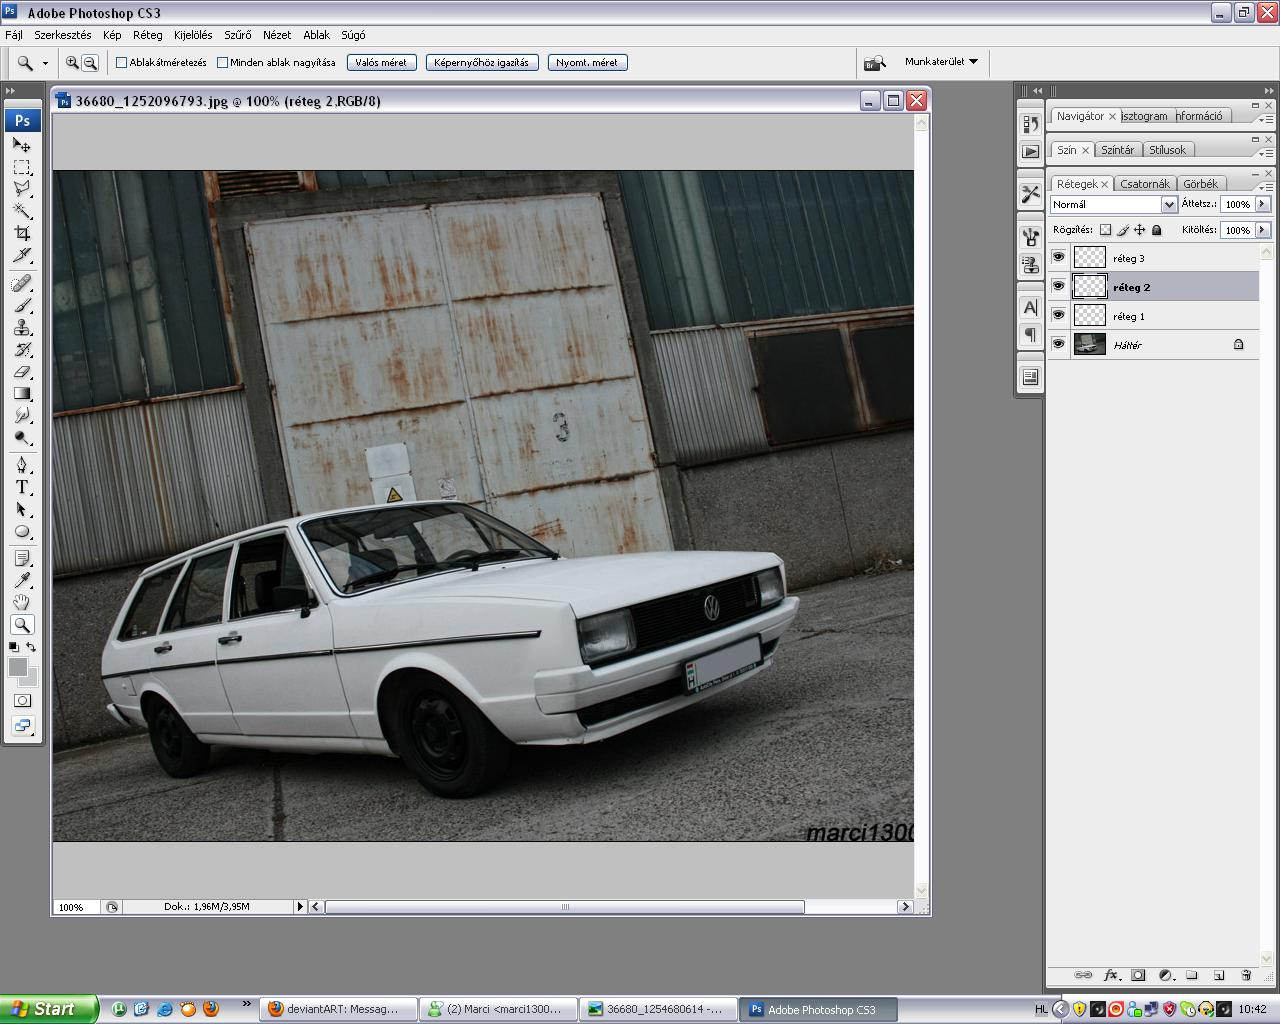Reset default foreground and background colors
Screen dimensions: 1280x1024
[x=13, y=647]
